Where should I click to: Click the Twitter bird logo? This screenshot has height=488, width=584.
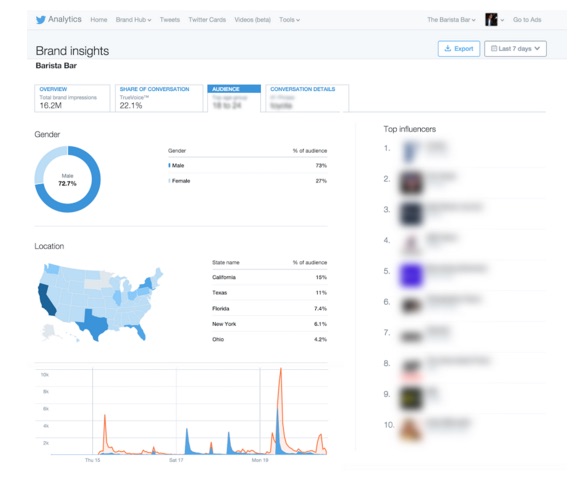(40, 20)
